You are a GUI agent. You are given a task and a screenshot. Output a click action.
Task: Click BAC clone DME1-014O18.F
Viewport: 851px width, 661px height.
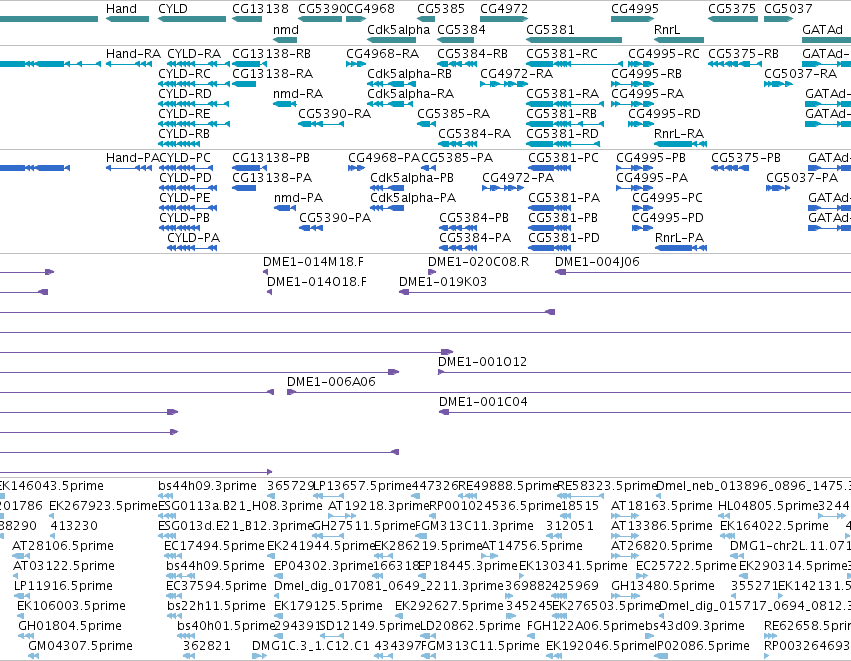(x=316, y=282)
